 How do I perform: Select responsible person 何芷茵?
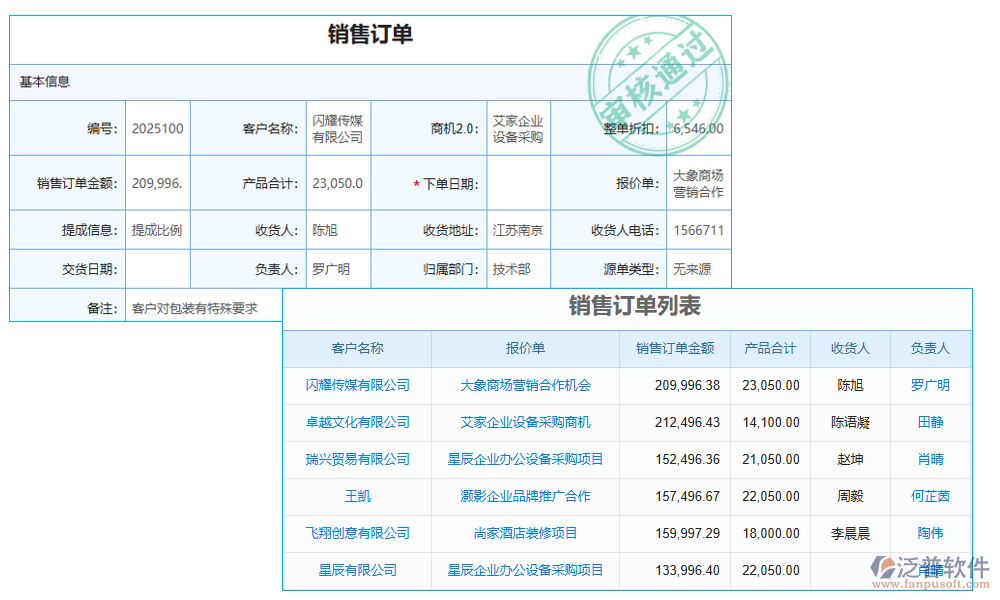click(x=930, y=496)
